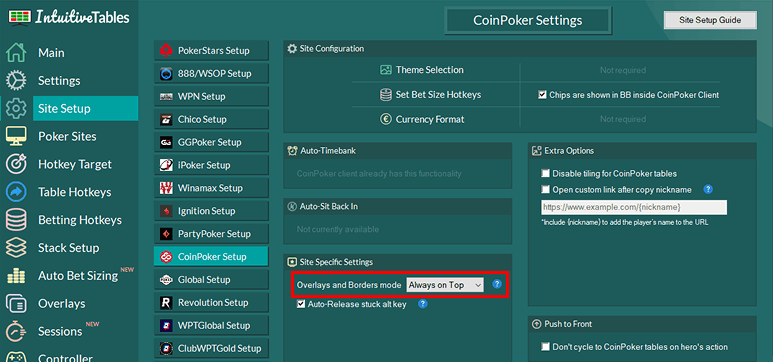This screenshot has width=775, height=362.
Task: Choose Winamax Setup
Action: [211, 188]
